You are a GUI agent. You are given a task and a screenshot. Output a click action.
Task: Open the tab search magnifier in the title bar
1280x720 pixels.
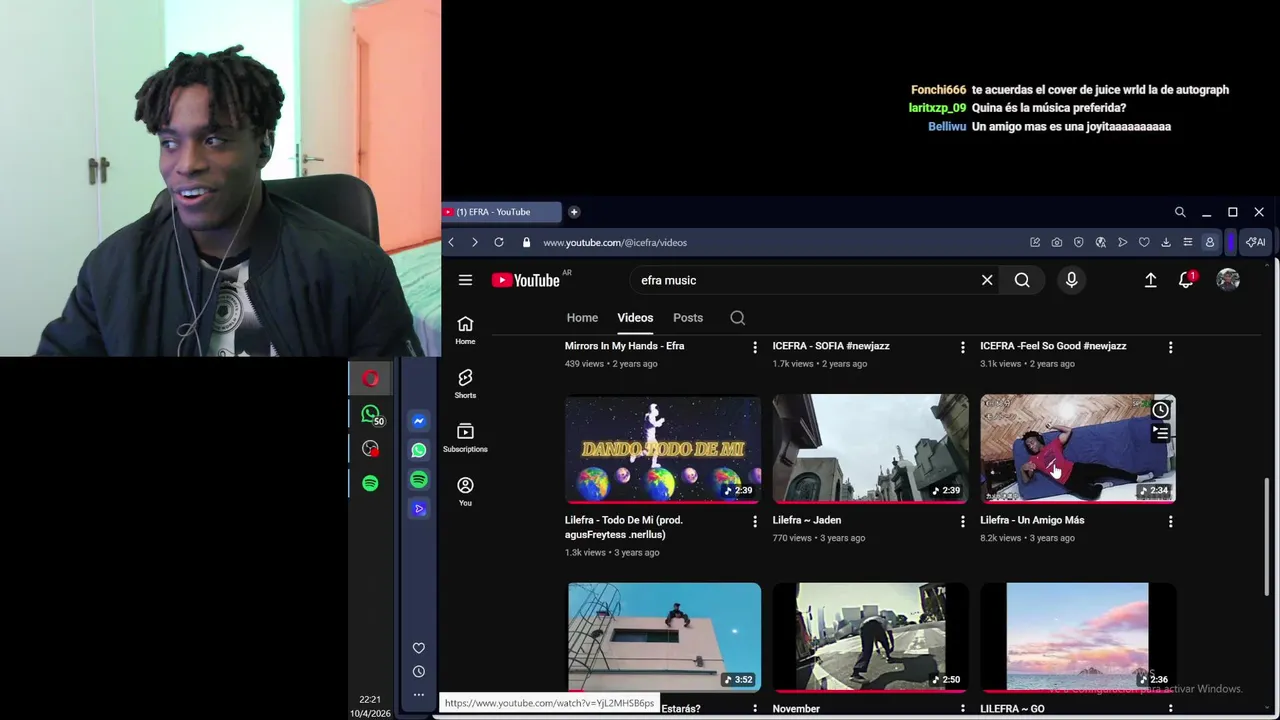(x=1180, y=212)
